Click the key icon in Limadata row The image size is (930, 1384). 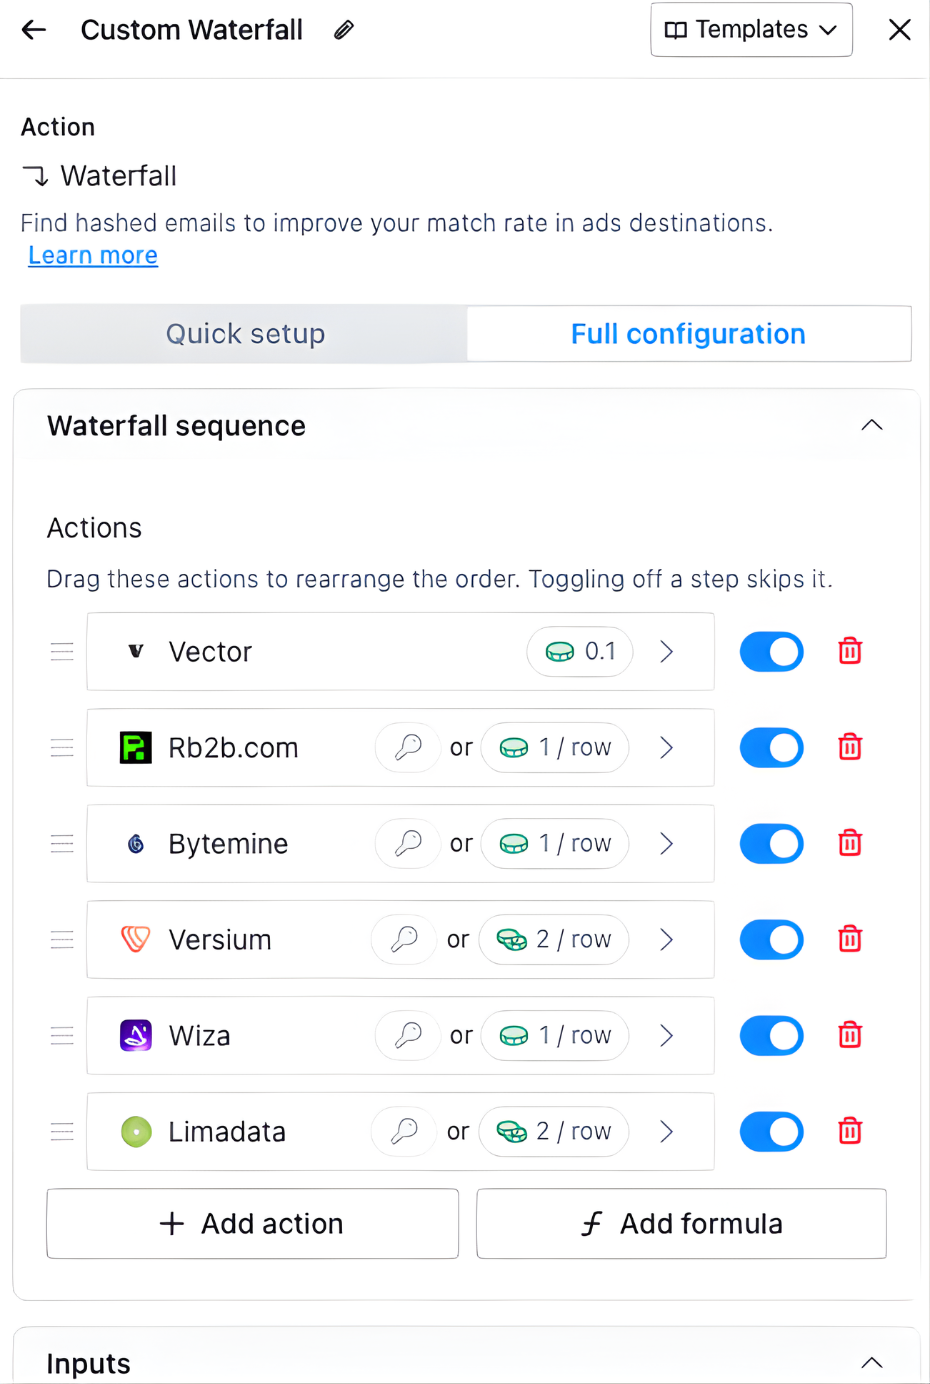pyautogui.click(x=404, y=1132)
